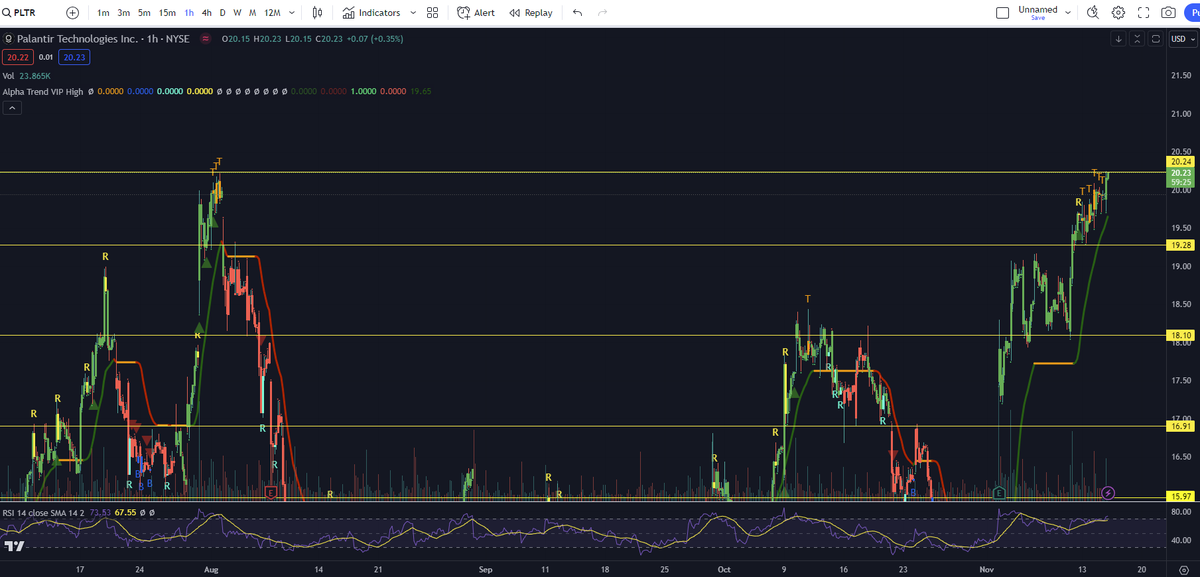The width and height of the screenshot is (1200, 577).
Task: Redo the chart action
Action: pos(602,13)
